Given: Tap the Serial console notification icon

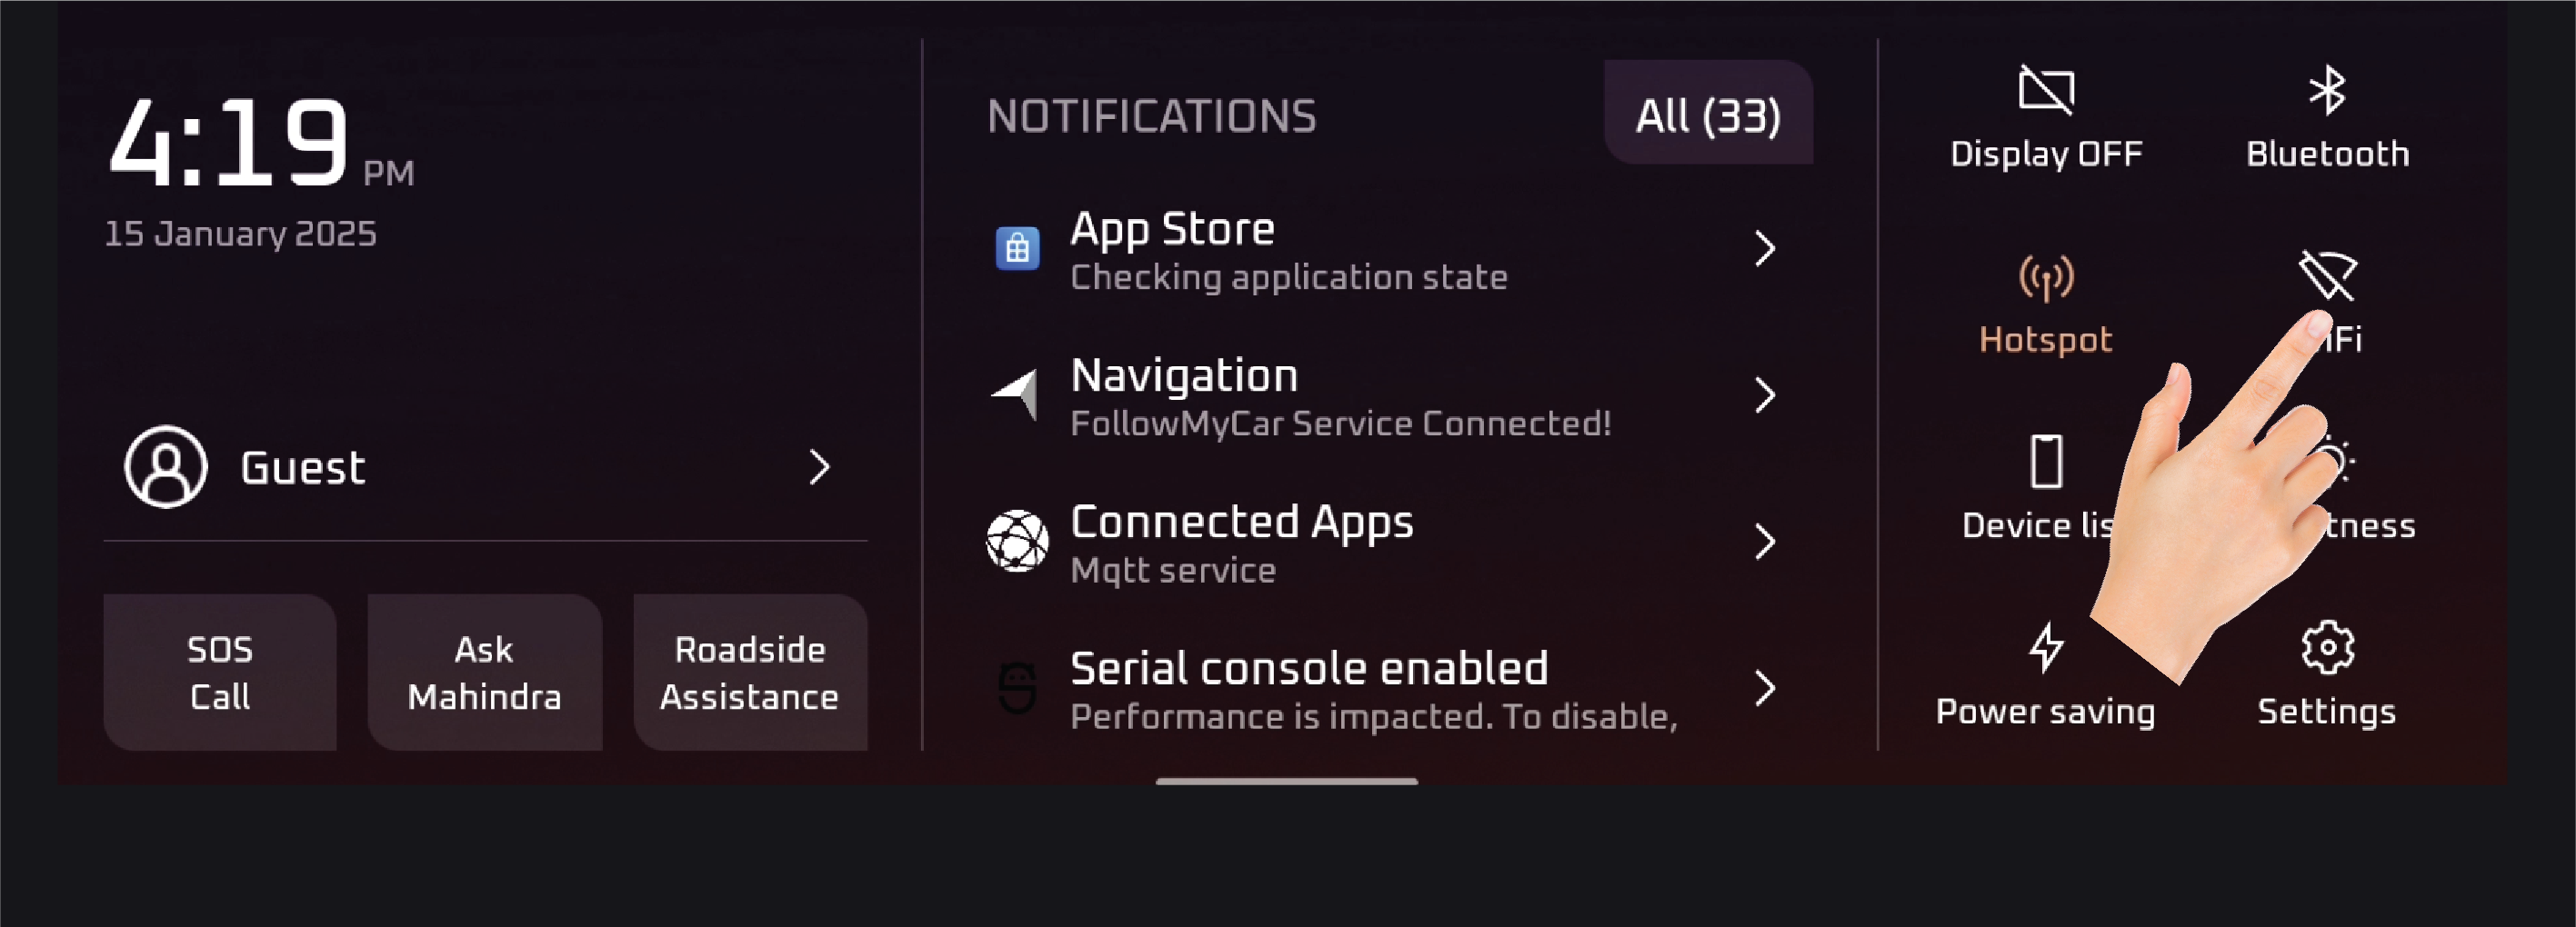Looking at the screenshot, I should pos(1017,688).
